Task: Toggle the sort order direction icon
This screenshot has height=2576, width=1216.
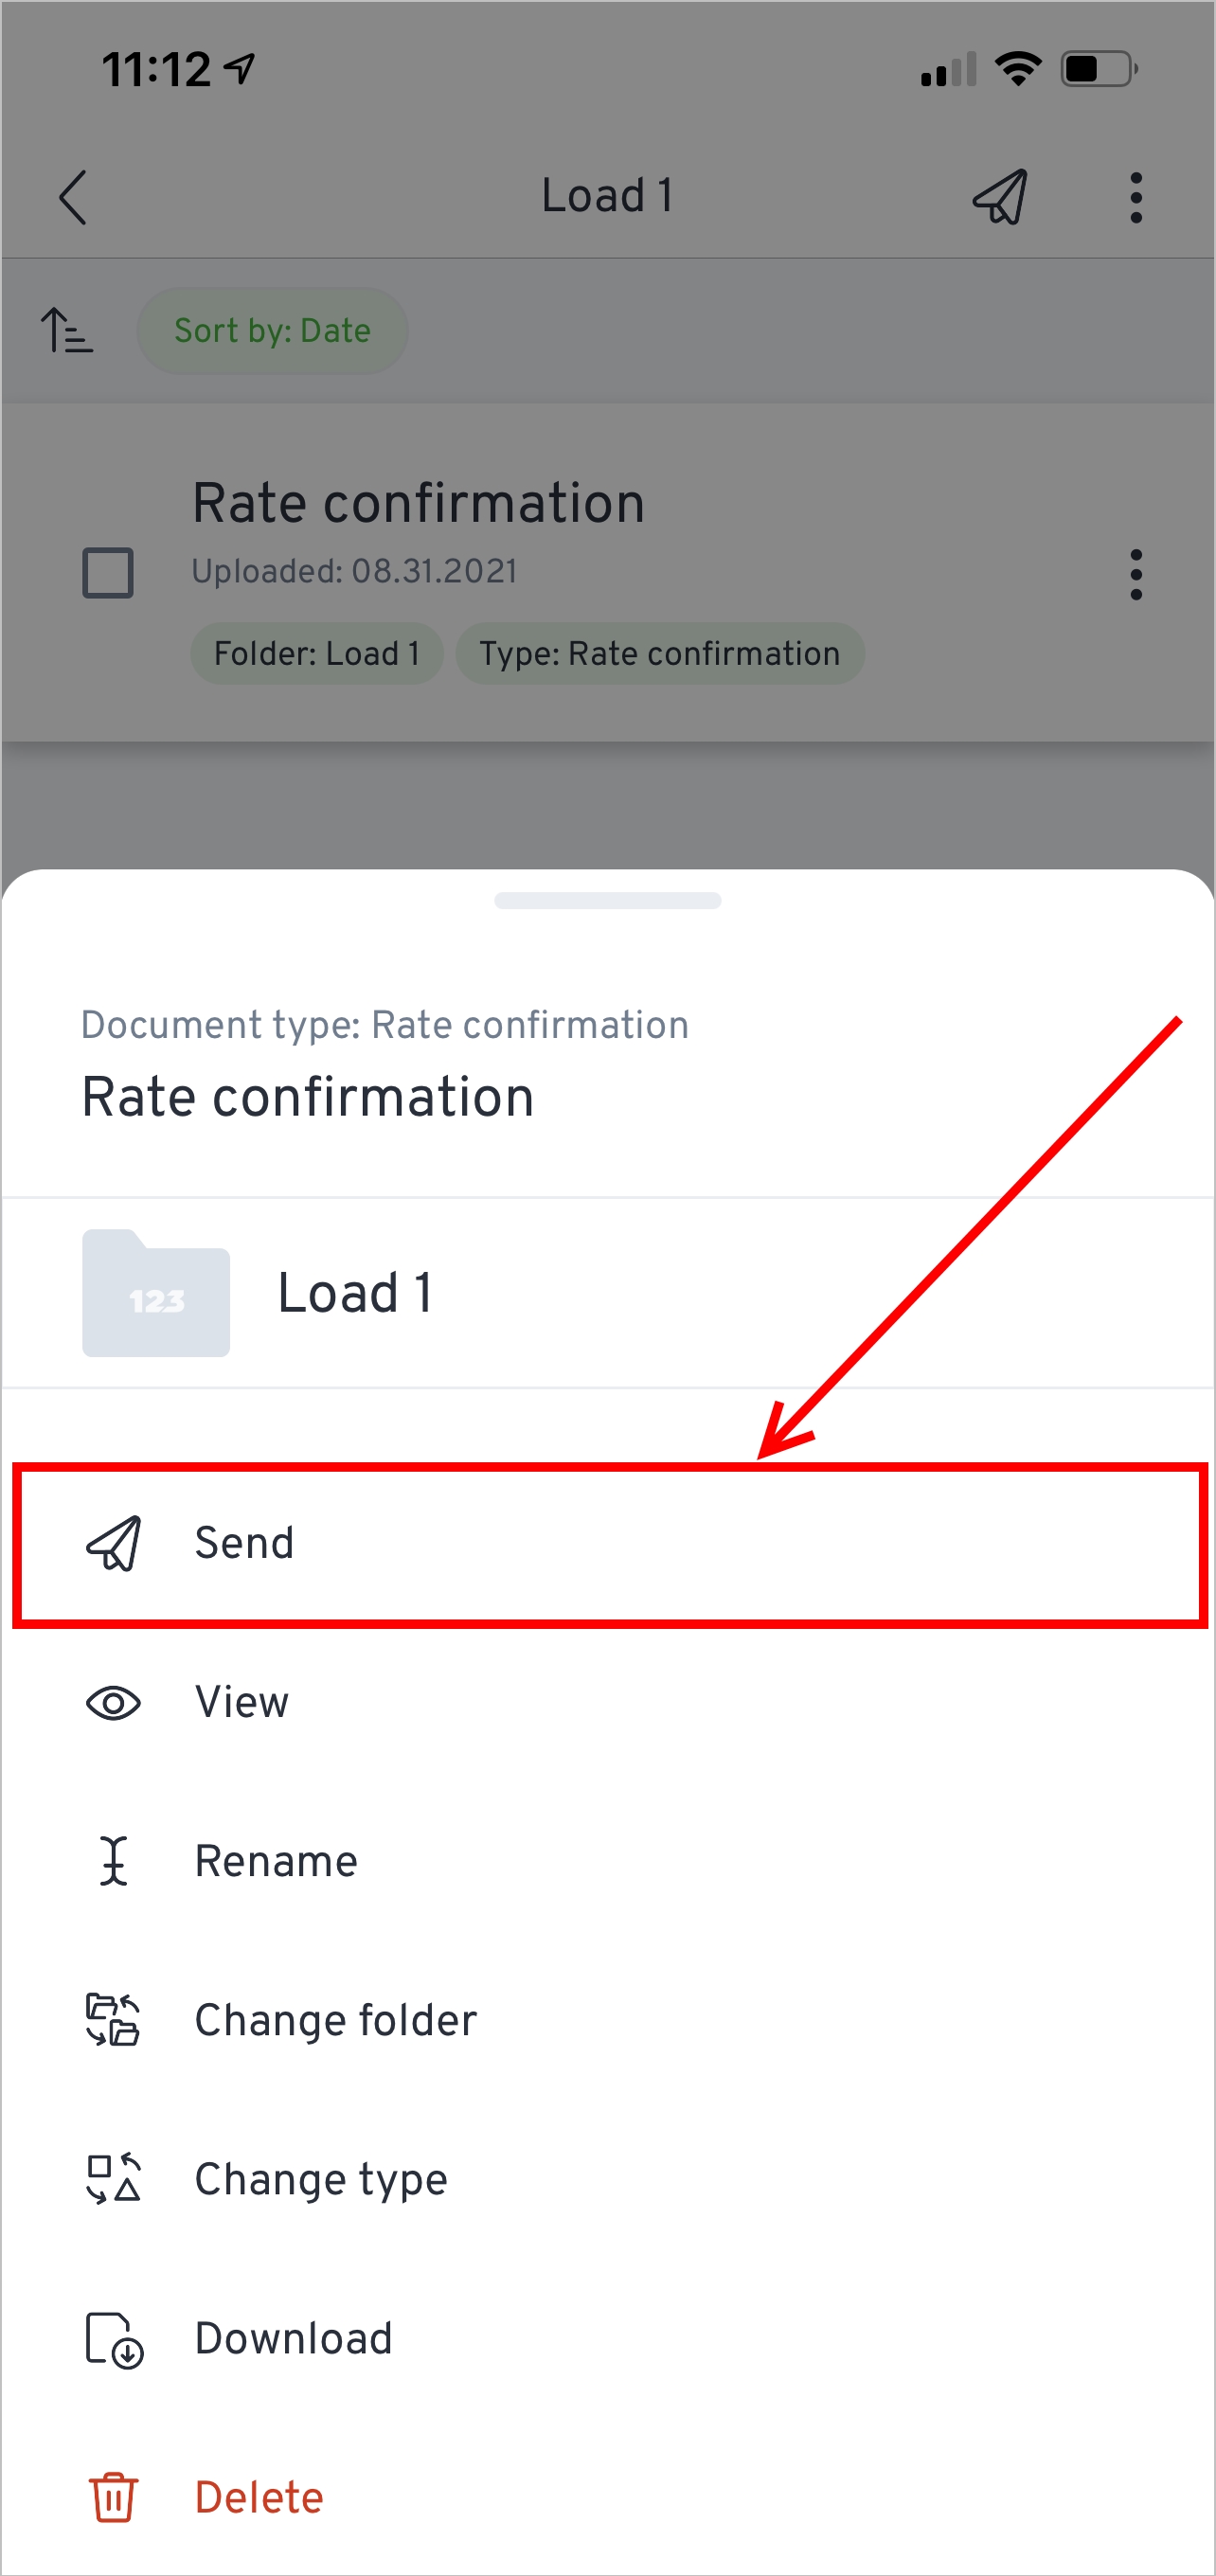Action: (66, 331)
